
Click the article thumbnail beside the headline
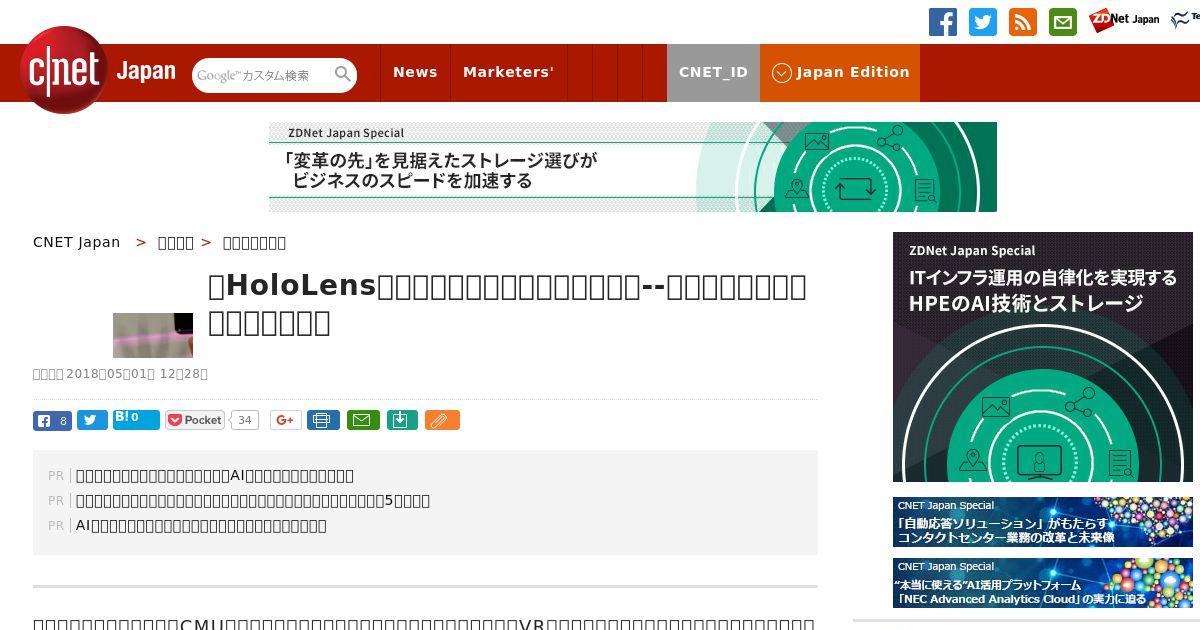(x=153, y=335)
